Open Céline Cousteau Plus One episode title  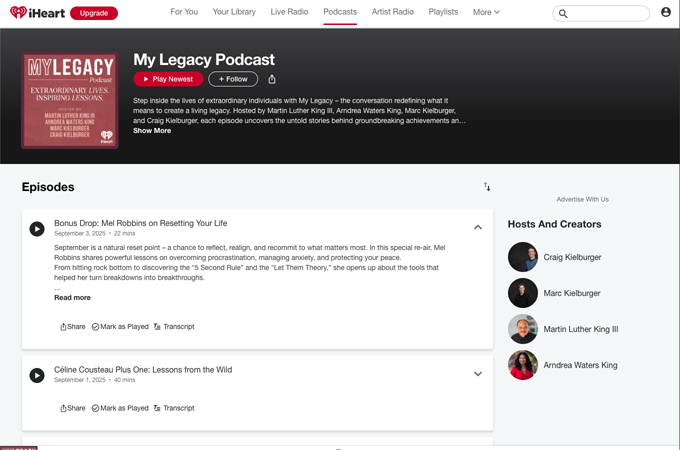143,370
